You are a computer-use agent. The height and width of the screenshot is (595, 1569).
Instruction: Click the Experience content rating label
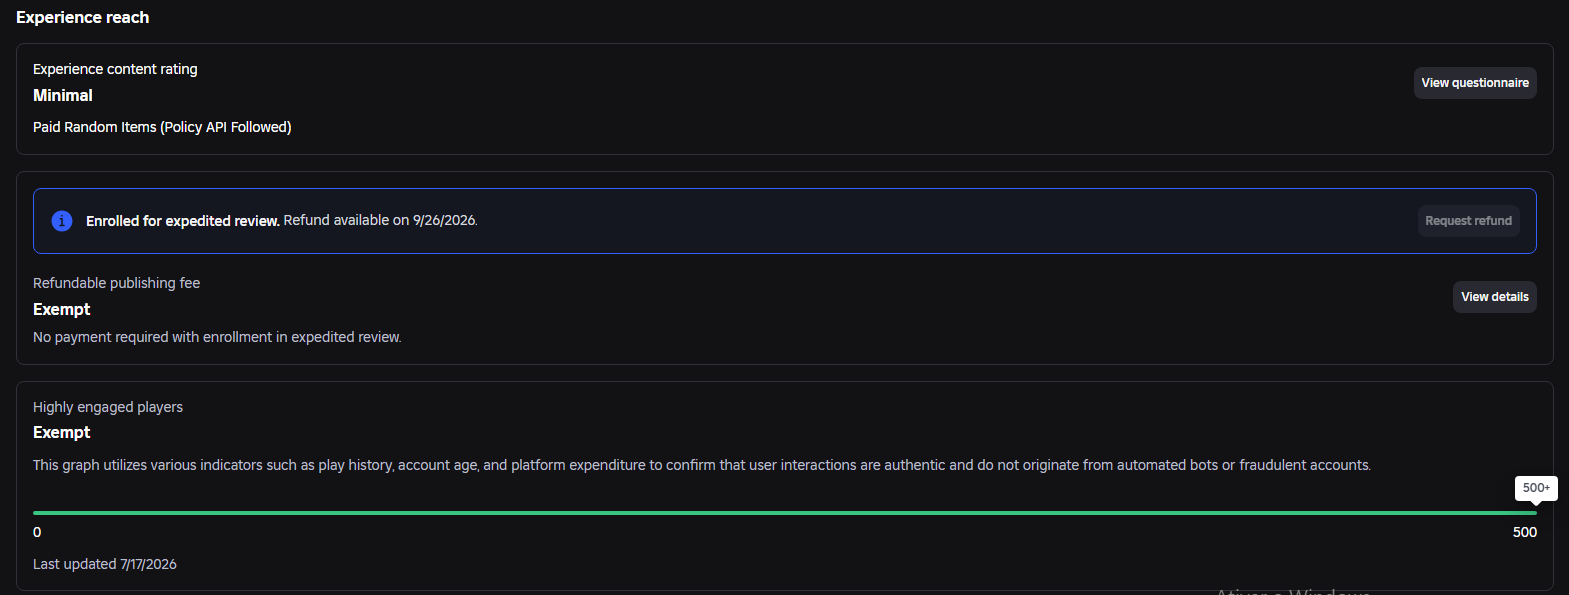[x=115, y=69]
